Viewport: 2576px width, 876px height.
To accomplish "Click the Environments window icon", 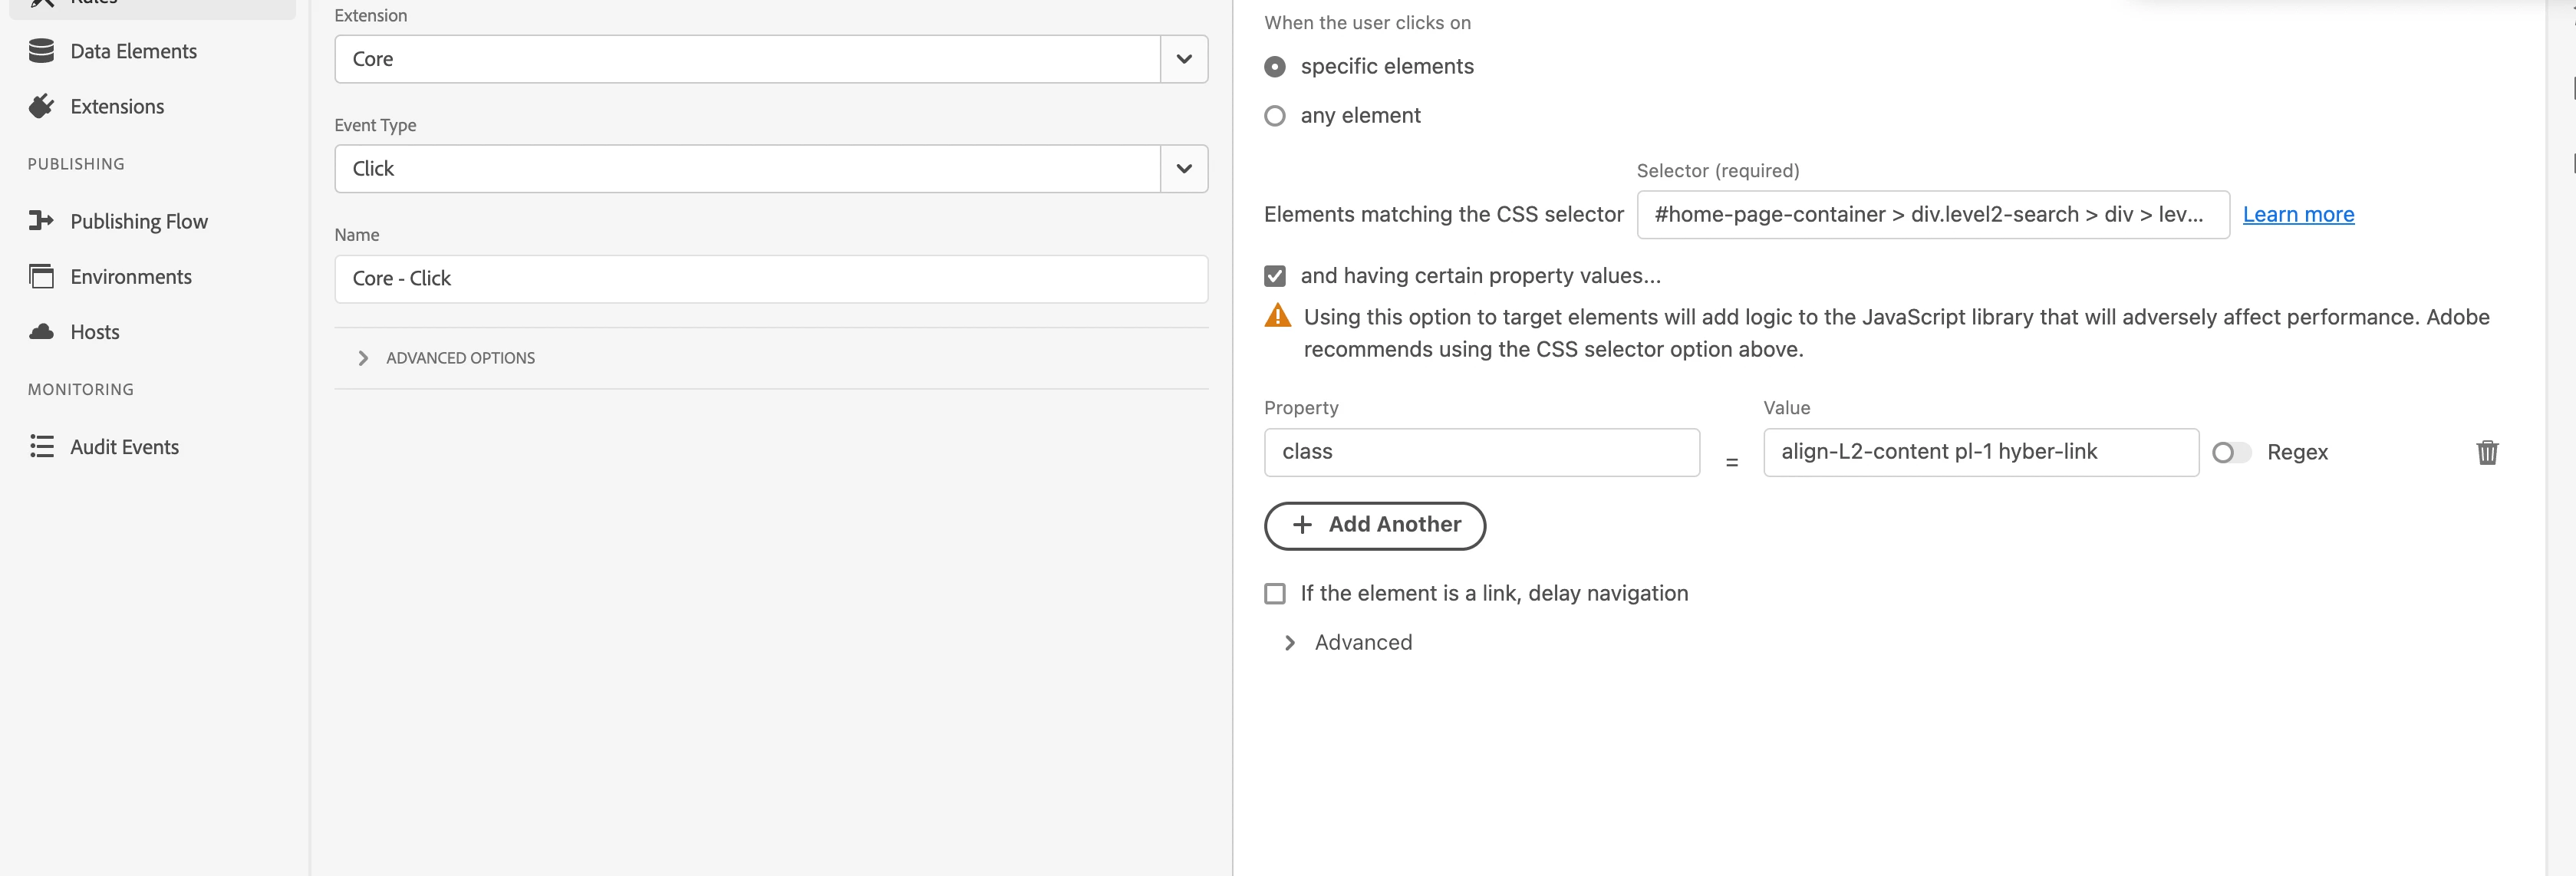I will [x=41, y=276].
